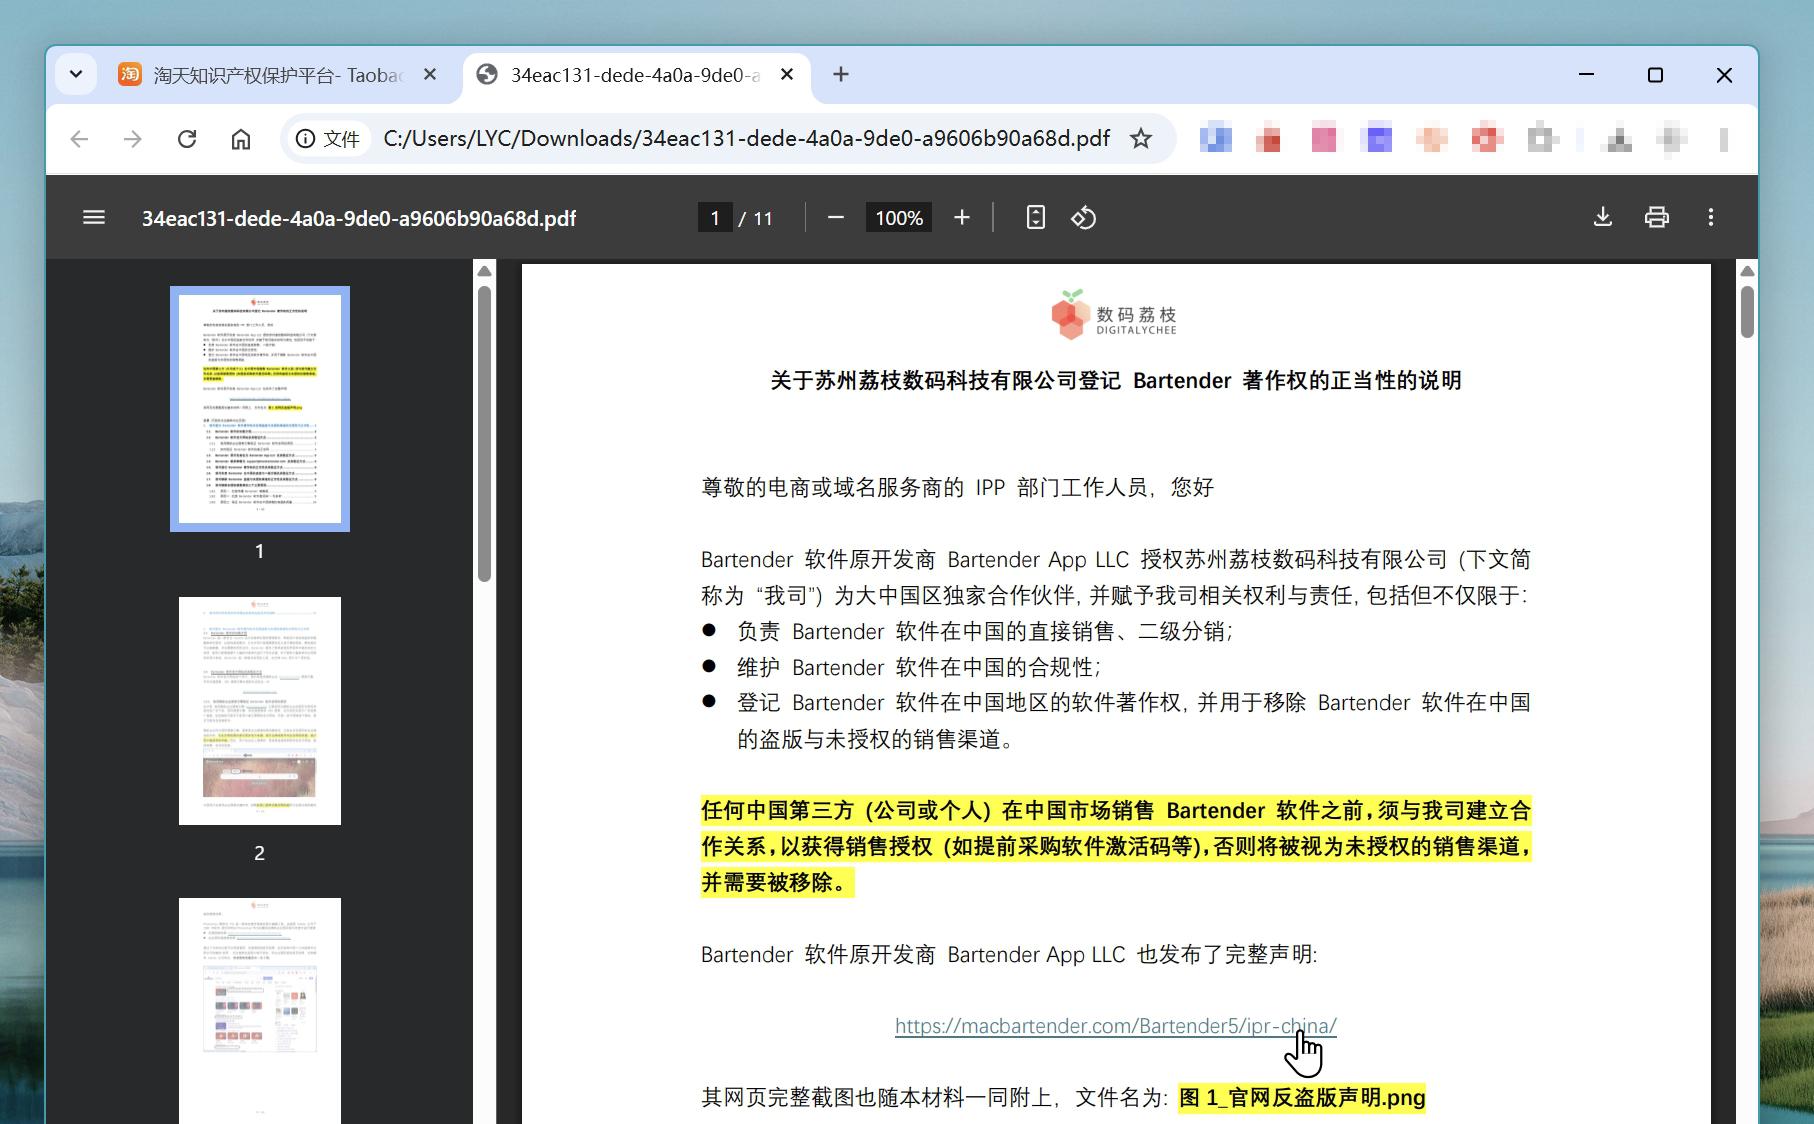The image size is (1814, 1124).
Task: Click the bold document title heading
Action: [x=1116, y=381]
